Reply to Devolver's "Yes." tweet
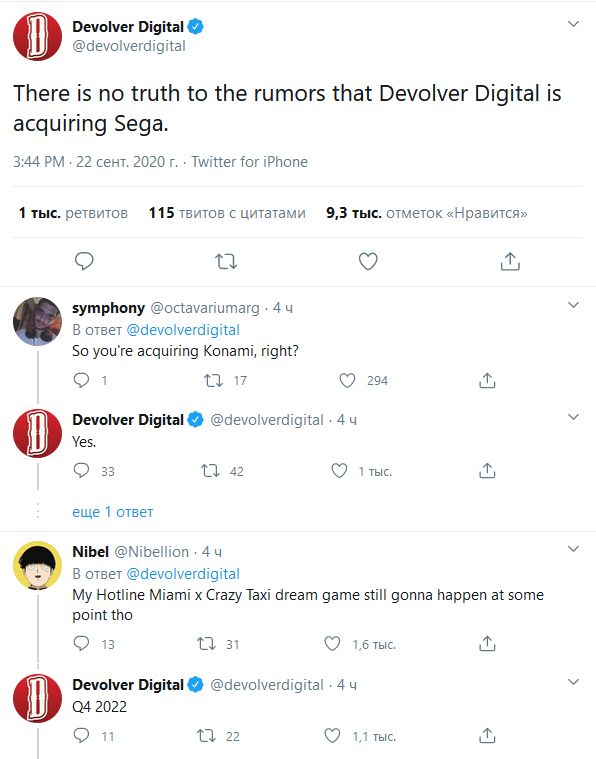Screen dimensions: 596x759 coord(81,471)
